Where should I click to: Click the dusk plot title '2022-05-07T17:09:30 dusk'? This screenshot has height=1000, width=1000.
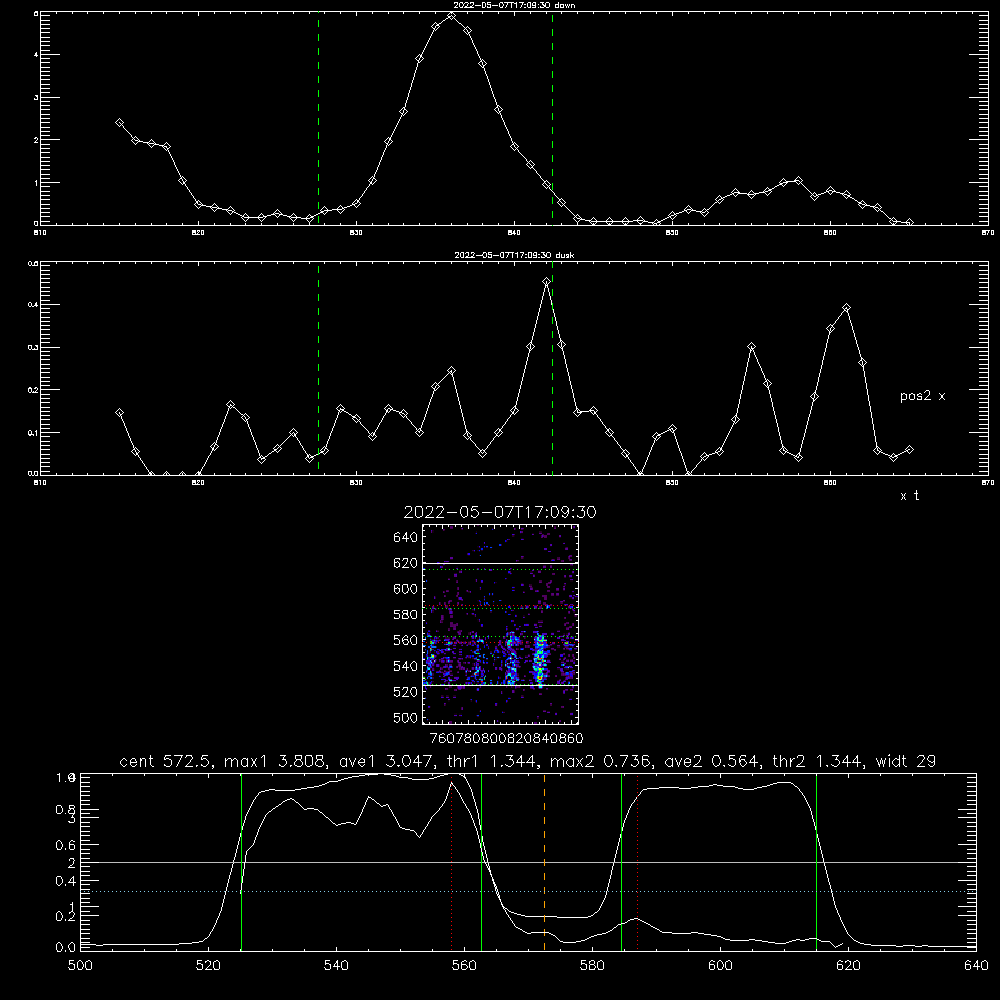coord(514,255)
